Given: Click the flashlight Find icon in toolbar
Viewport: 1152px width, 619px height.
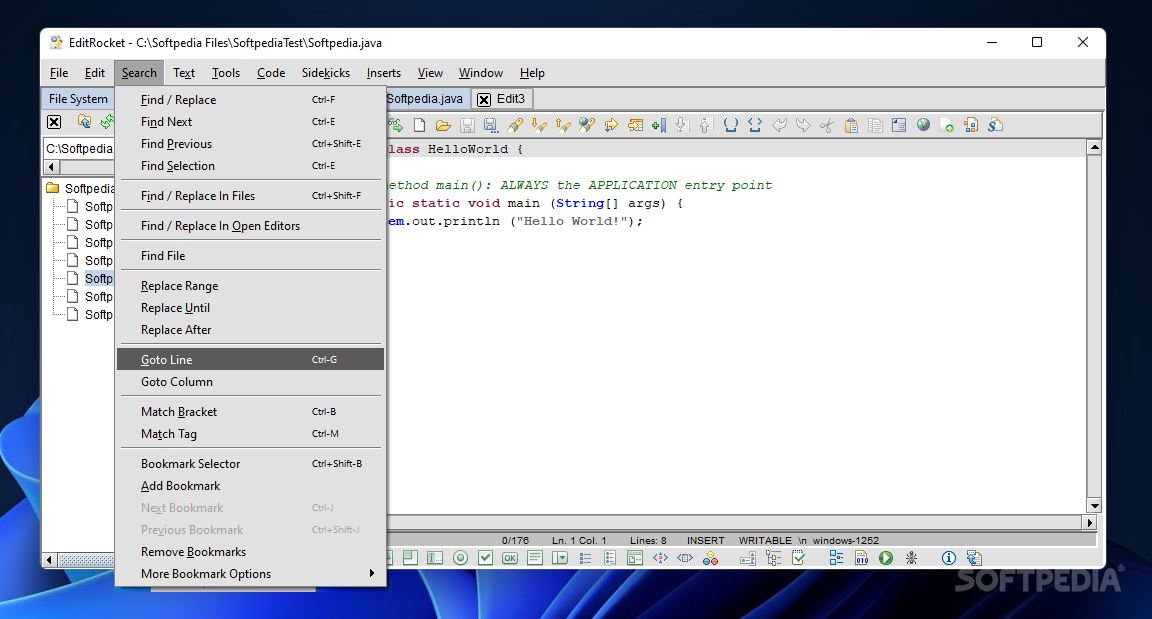Looking at the screenshot, I should 515,126.
